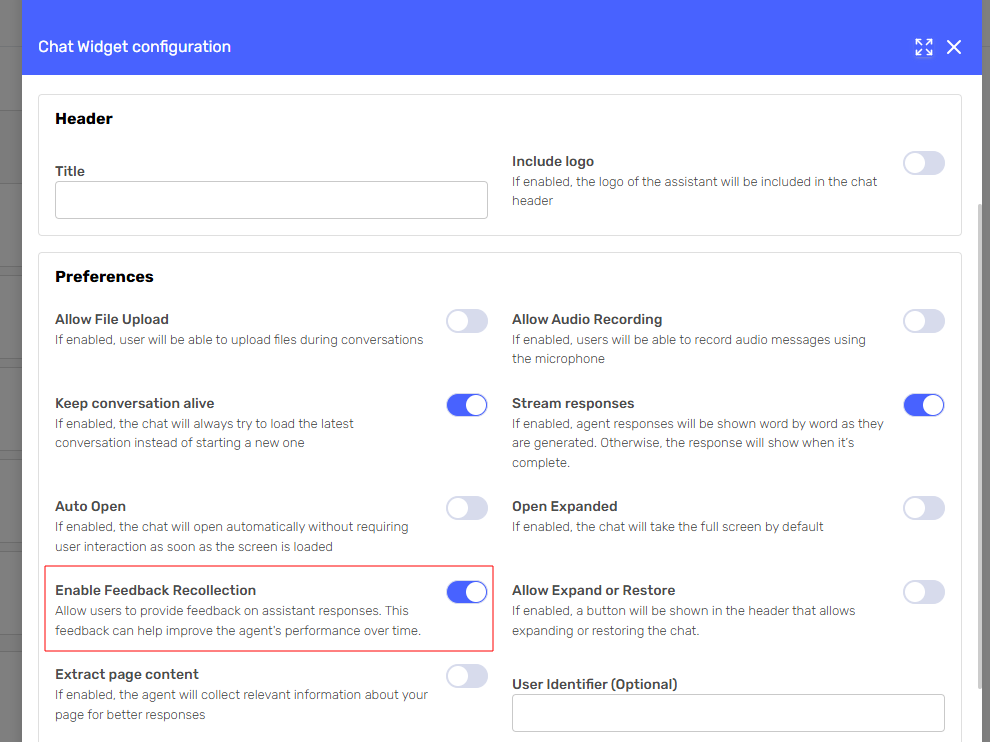Enable Extract page content toggle
Screen dimensions: 990x742
pos(466,676)
